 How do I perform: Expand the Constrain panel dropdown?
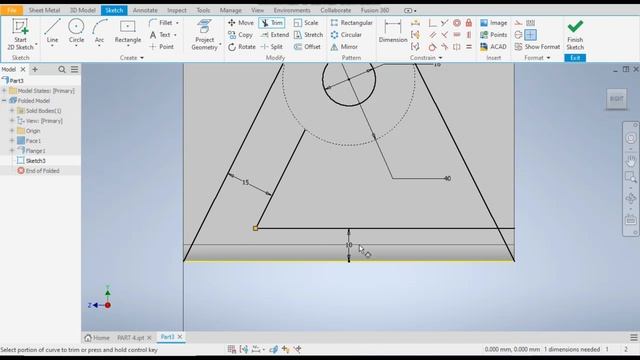(426, 58)
